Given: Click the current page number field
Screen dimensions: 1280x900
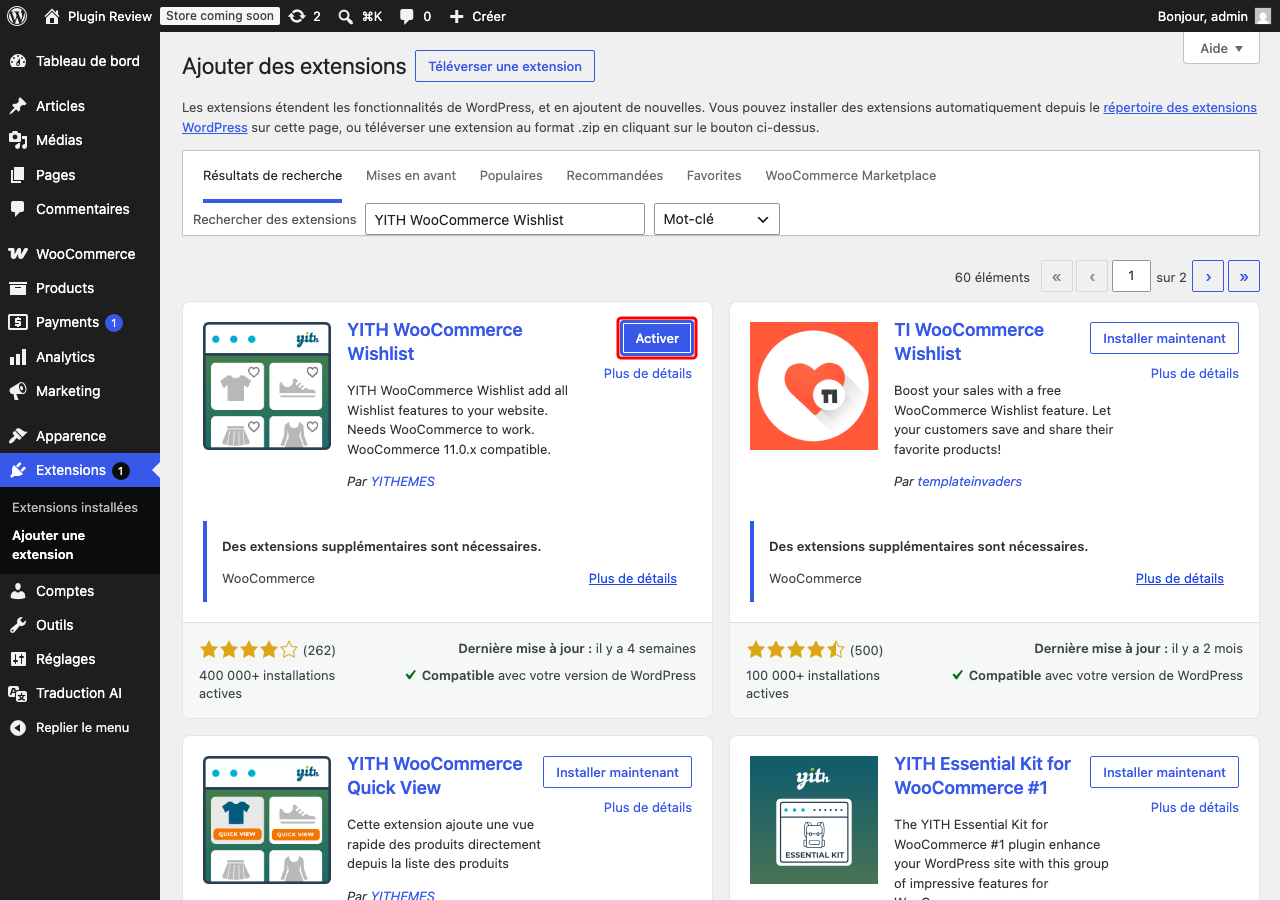Looking at the screenshot, I should (1131, 277).
